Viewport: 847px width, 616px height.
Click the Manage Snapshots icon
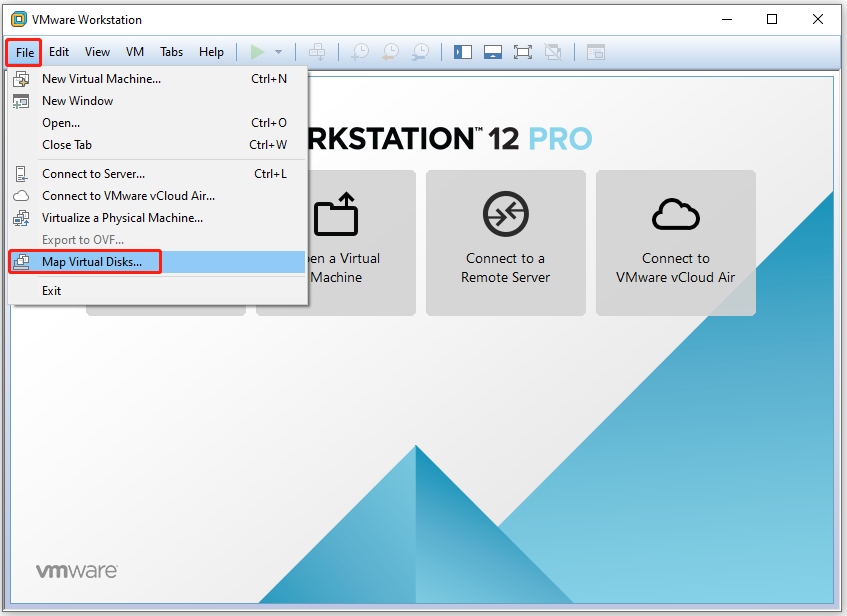click(x=420, y=52)
